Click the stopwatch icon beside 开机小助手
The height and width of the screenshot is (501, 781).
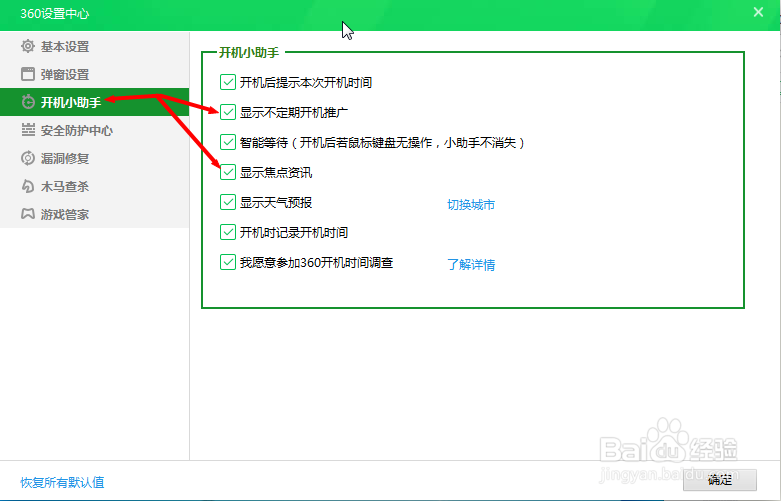tap(28, 102)
